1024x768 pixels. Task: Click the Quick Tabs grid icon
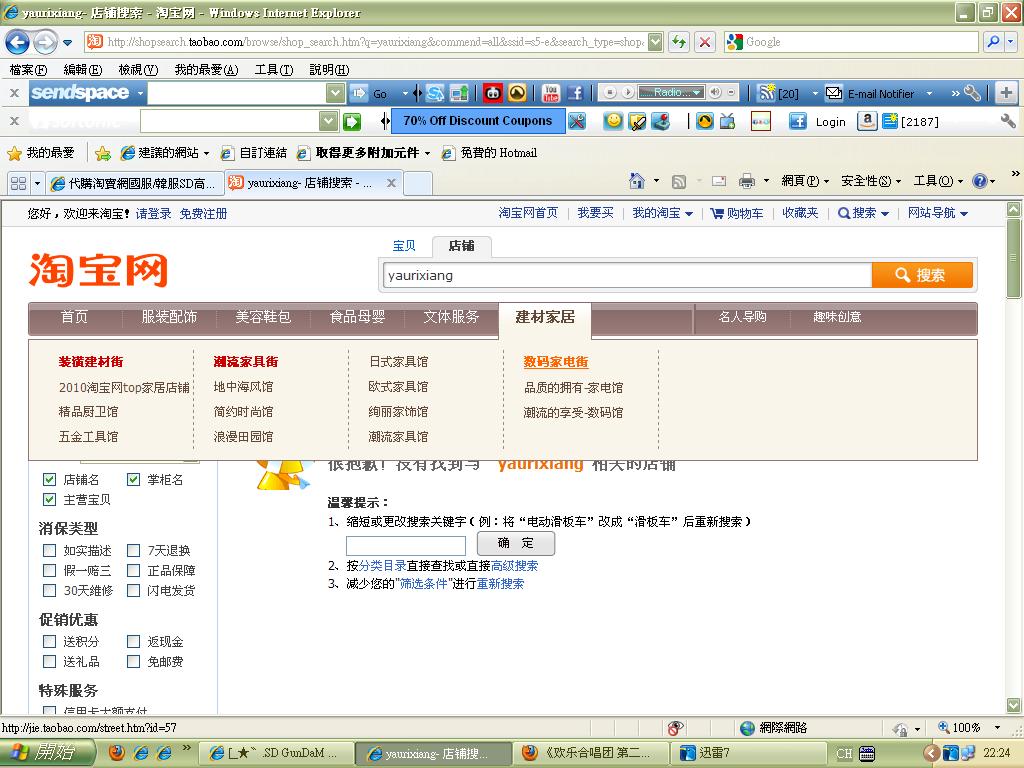click(x=18, y=184)
